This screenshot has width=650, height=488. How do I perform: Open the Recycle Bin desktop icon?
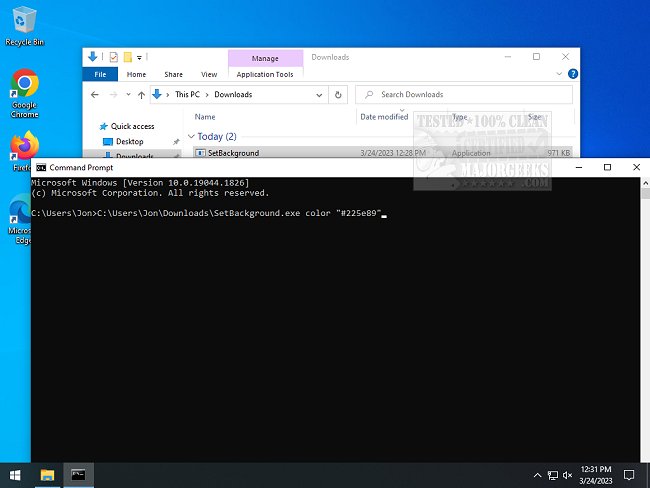(x=24, y=27)
